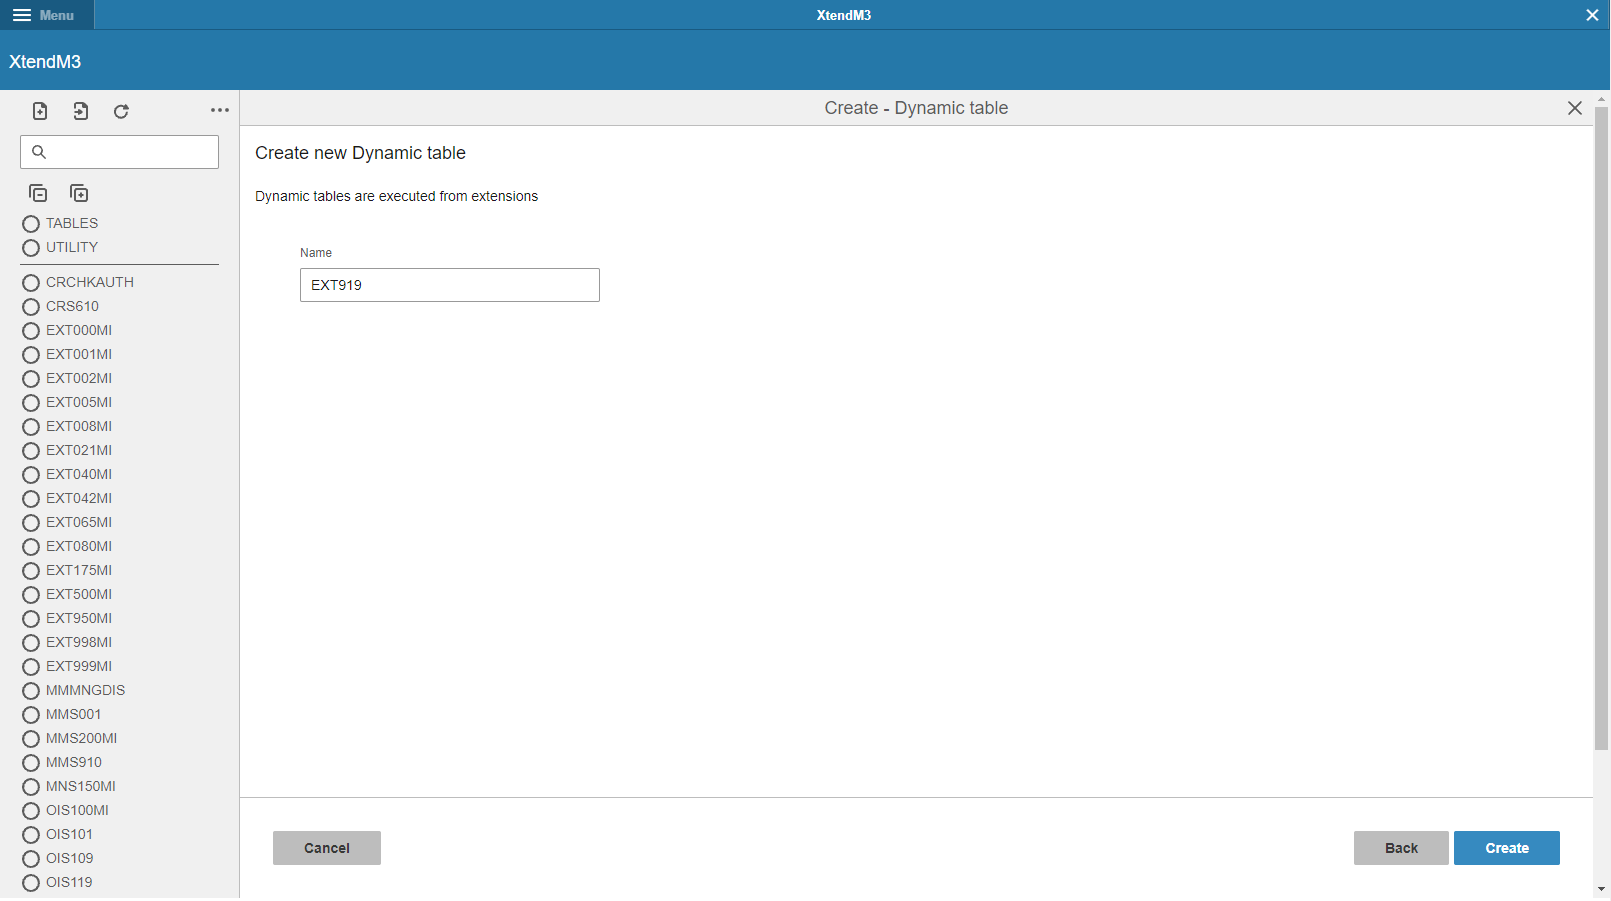The width and height of the screenshot is (1611, 901).
Task: Click the Name field containing EXT919
Action: (x=449, y=285)
